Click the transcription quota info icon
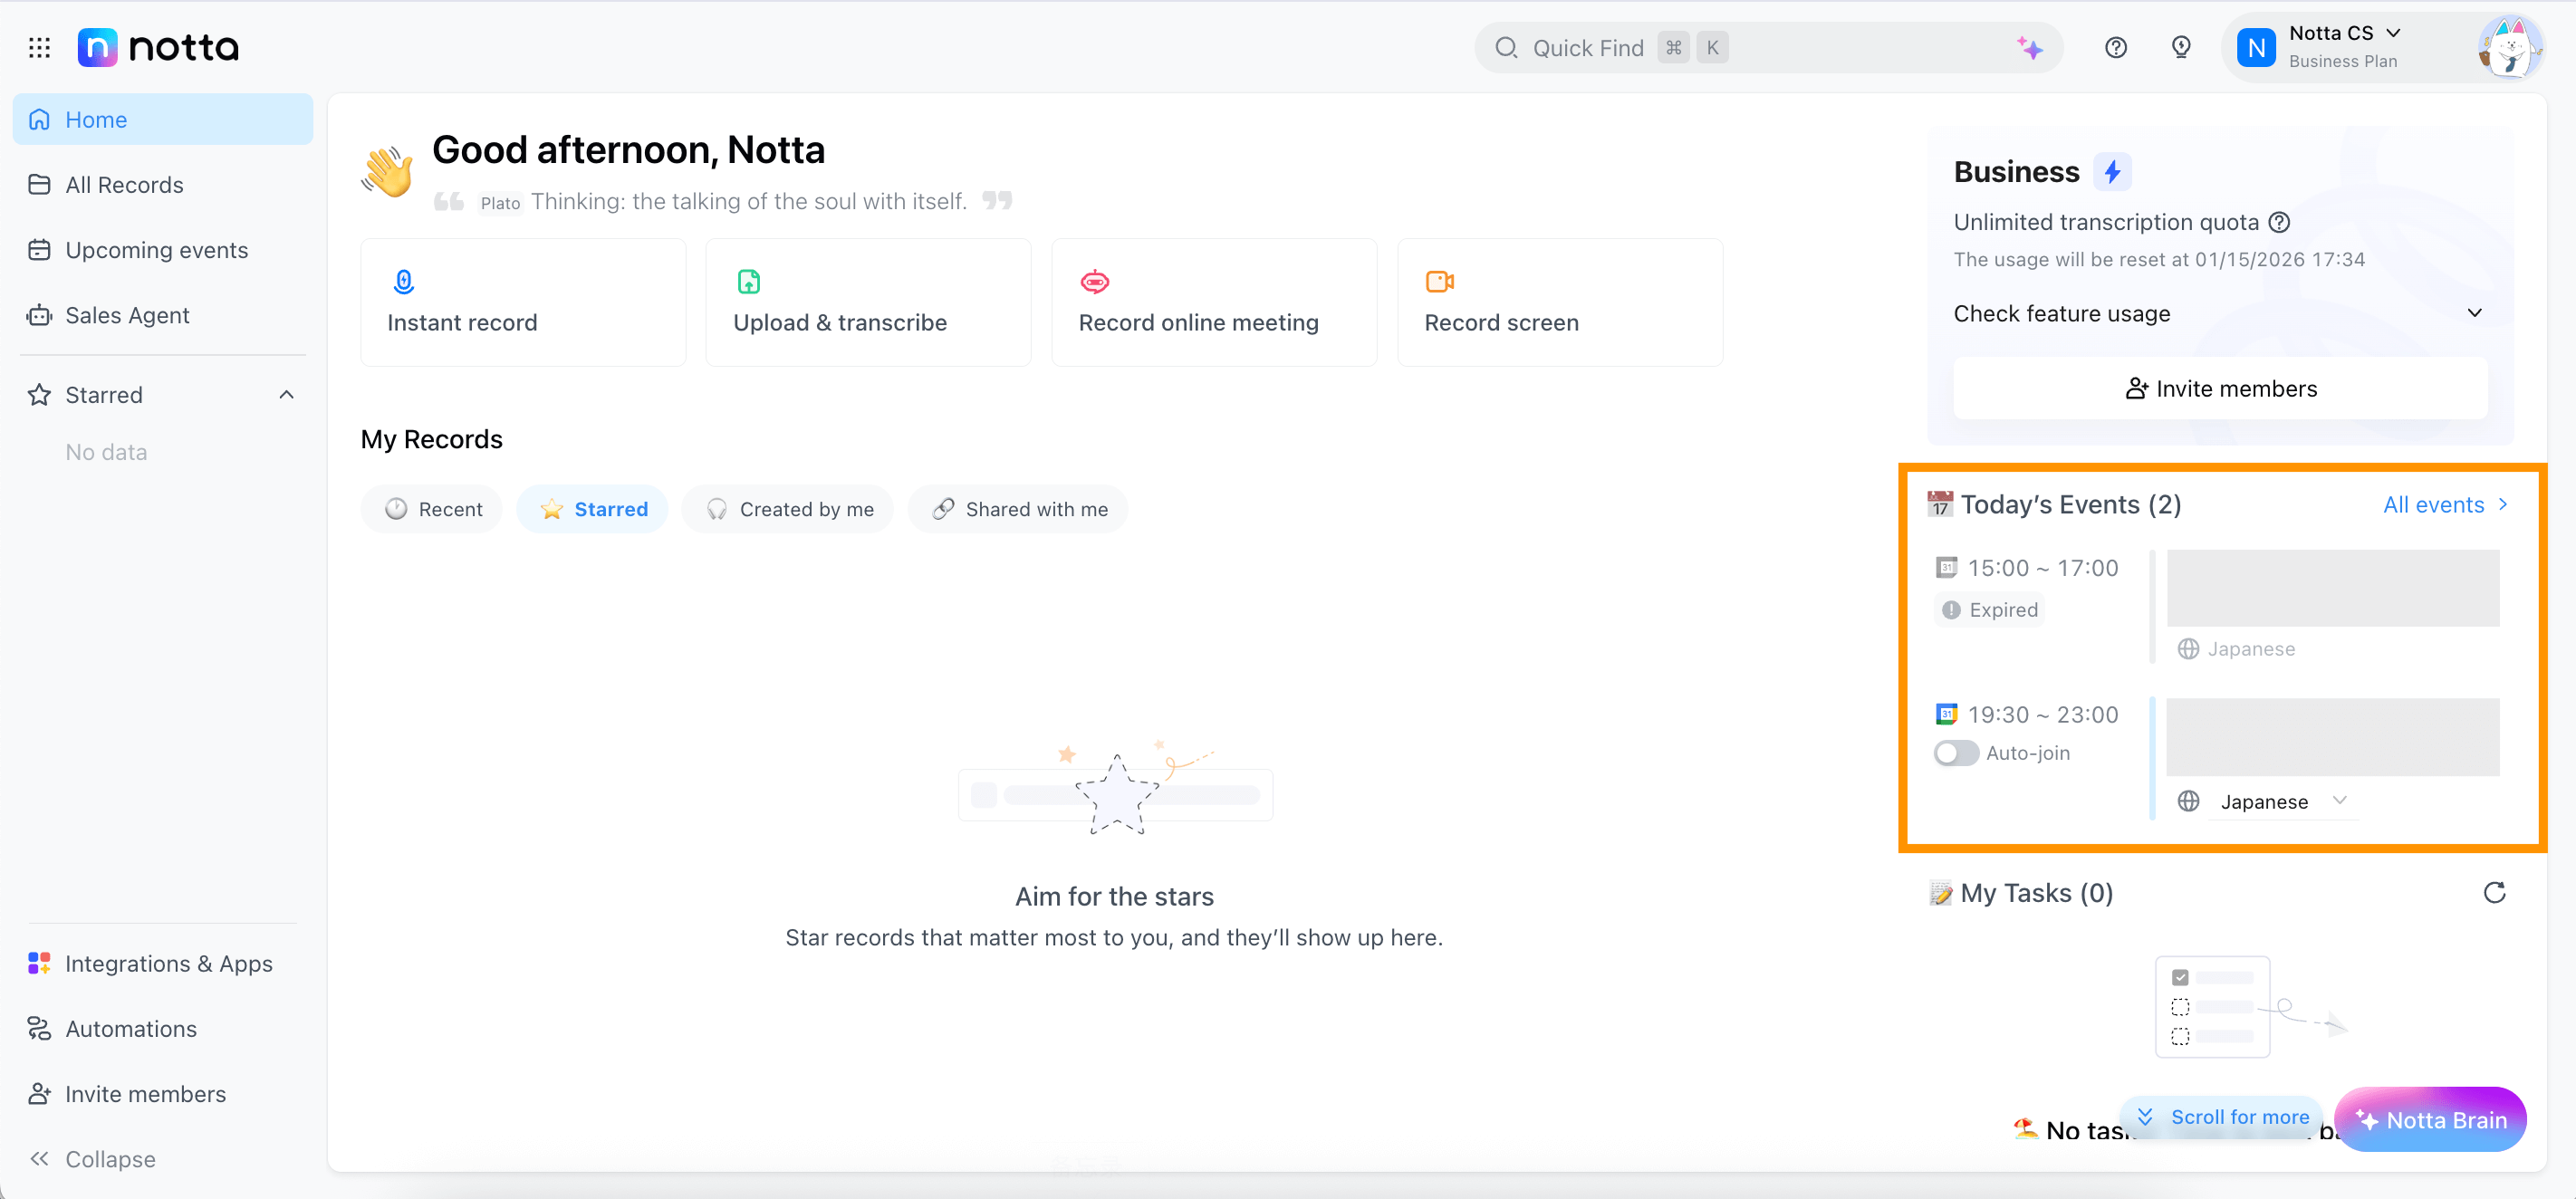This screenshot has width=2576, height=1199. pos(2279,222)
